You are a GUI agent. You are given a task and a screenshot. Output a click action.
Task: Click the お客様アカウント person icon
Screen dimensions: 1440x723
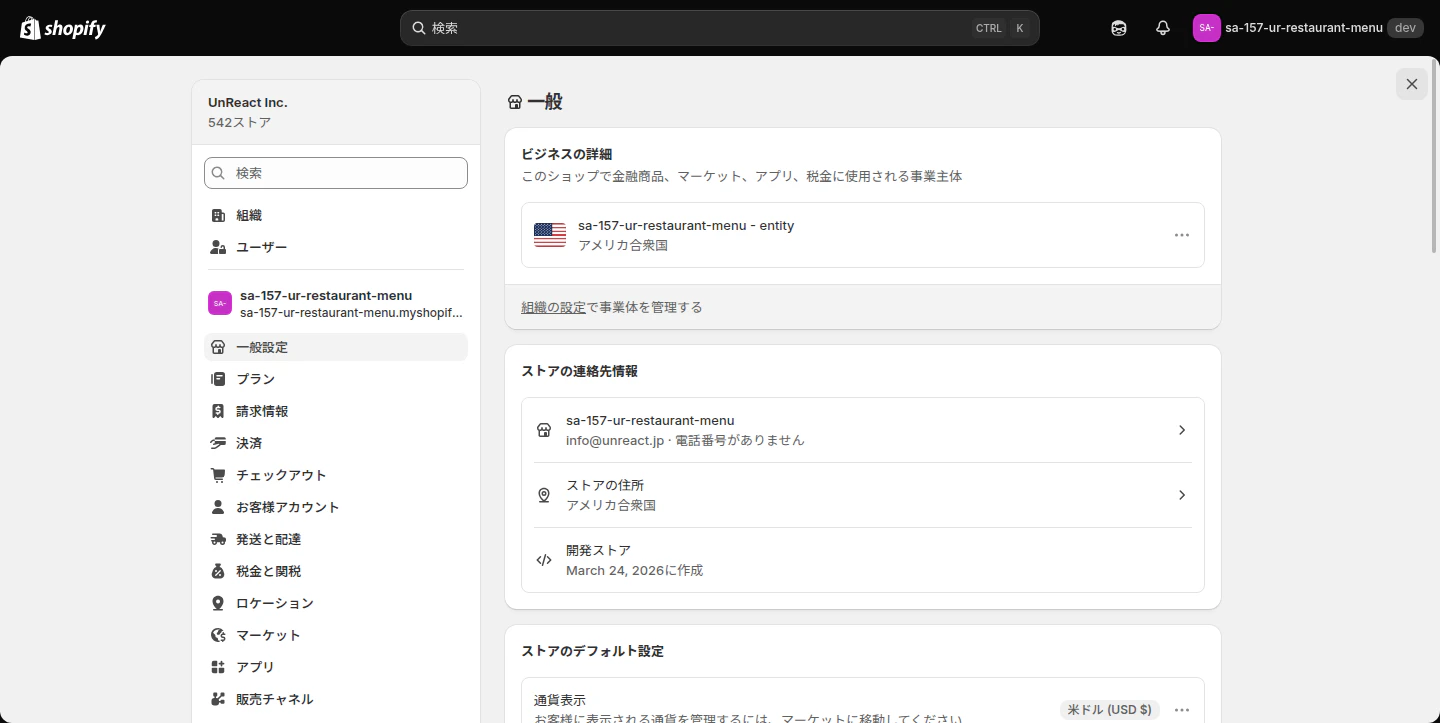click(218, 507)
